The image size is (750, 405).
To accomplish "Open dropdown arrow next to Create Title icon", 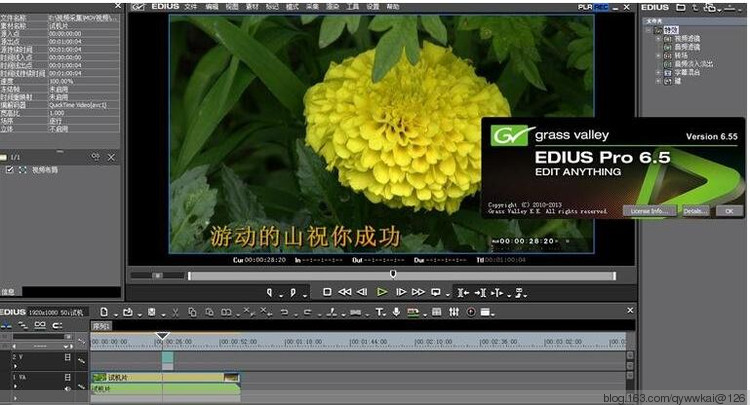I will [x=386, y=315].
